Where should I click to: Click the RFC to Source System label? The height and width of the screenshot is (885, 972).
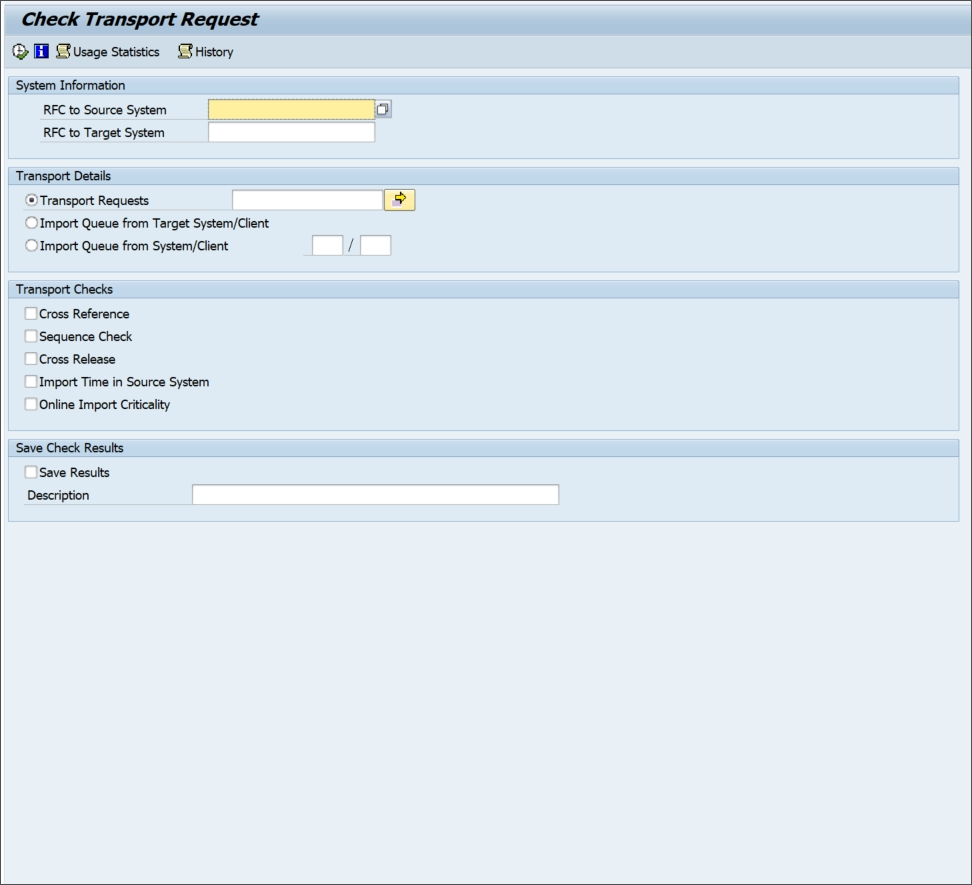(x=105, y=110)
